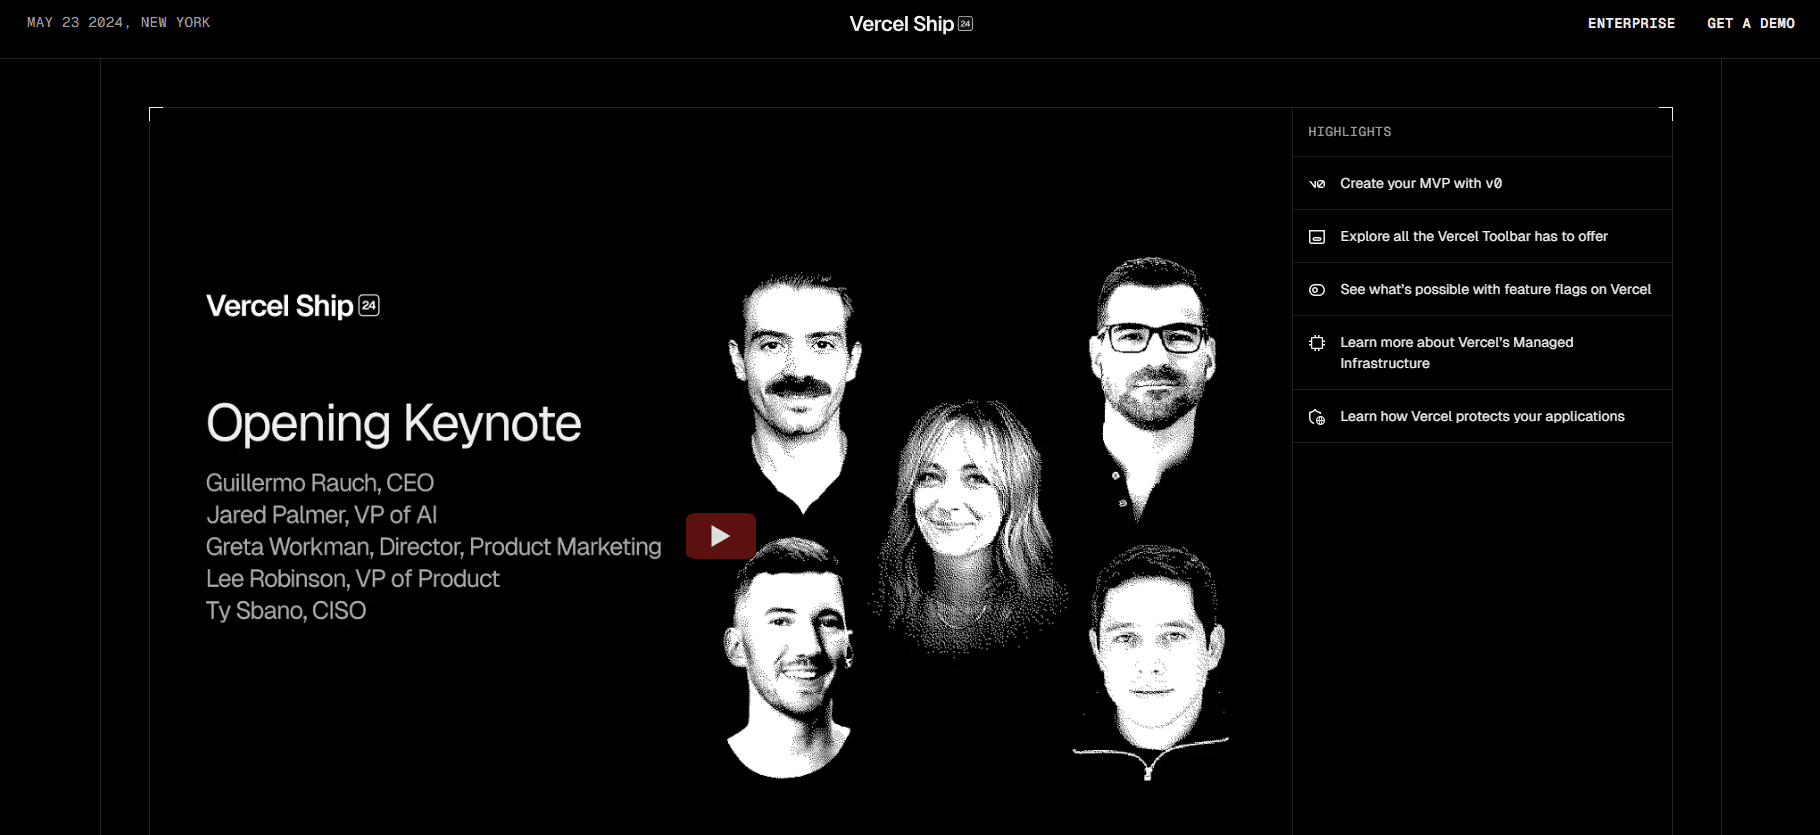Click the Vercel Ship logo inside video thumbnail

pos(292,306)
